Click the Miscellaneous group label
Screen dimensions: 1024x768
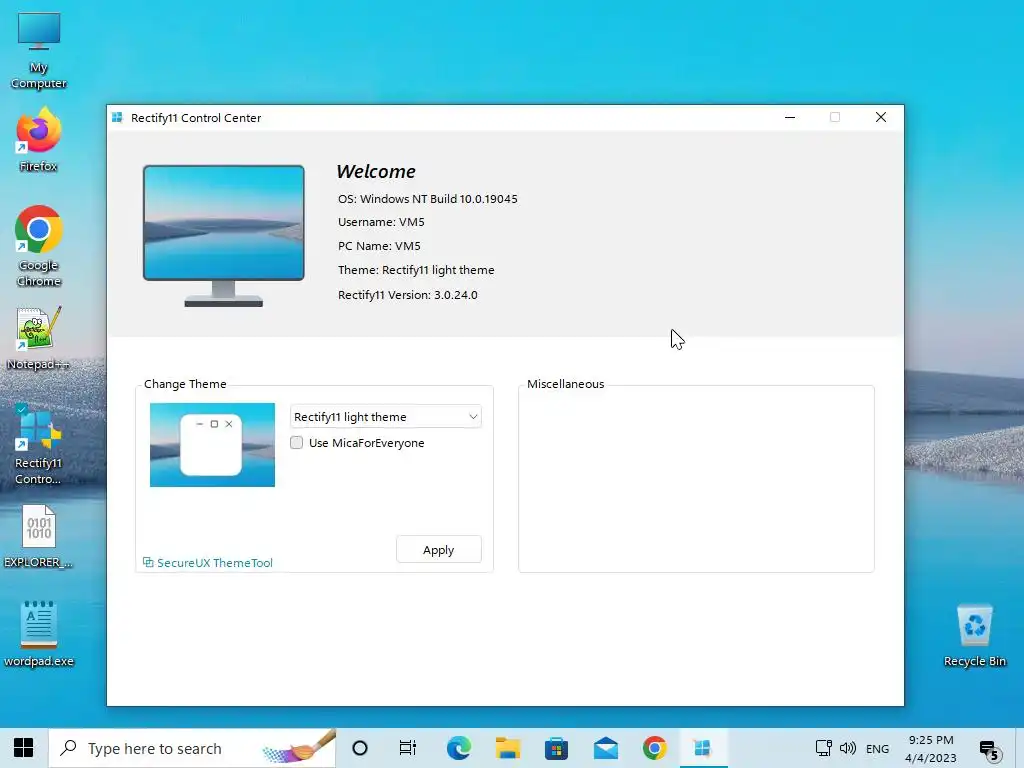(x=566, y=384)
